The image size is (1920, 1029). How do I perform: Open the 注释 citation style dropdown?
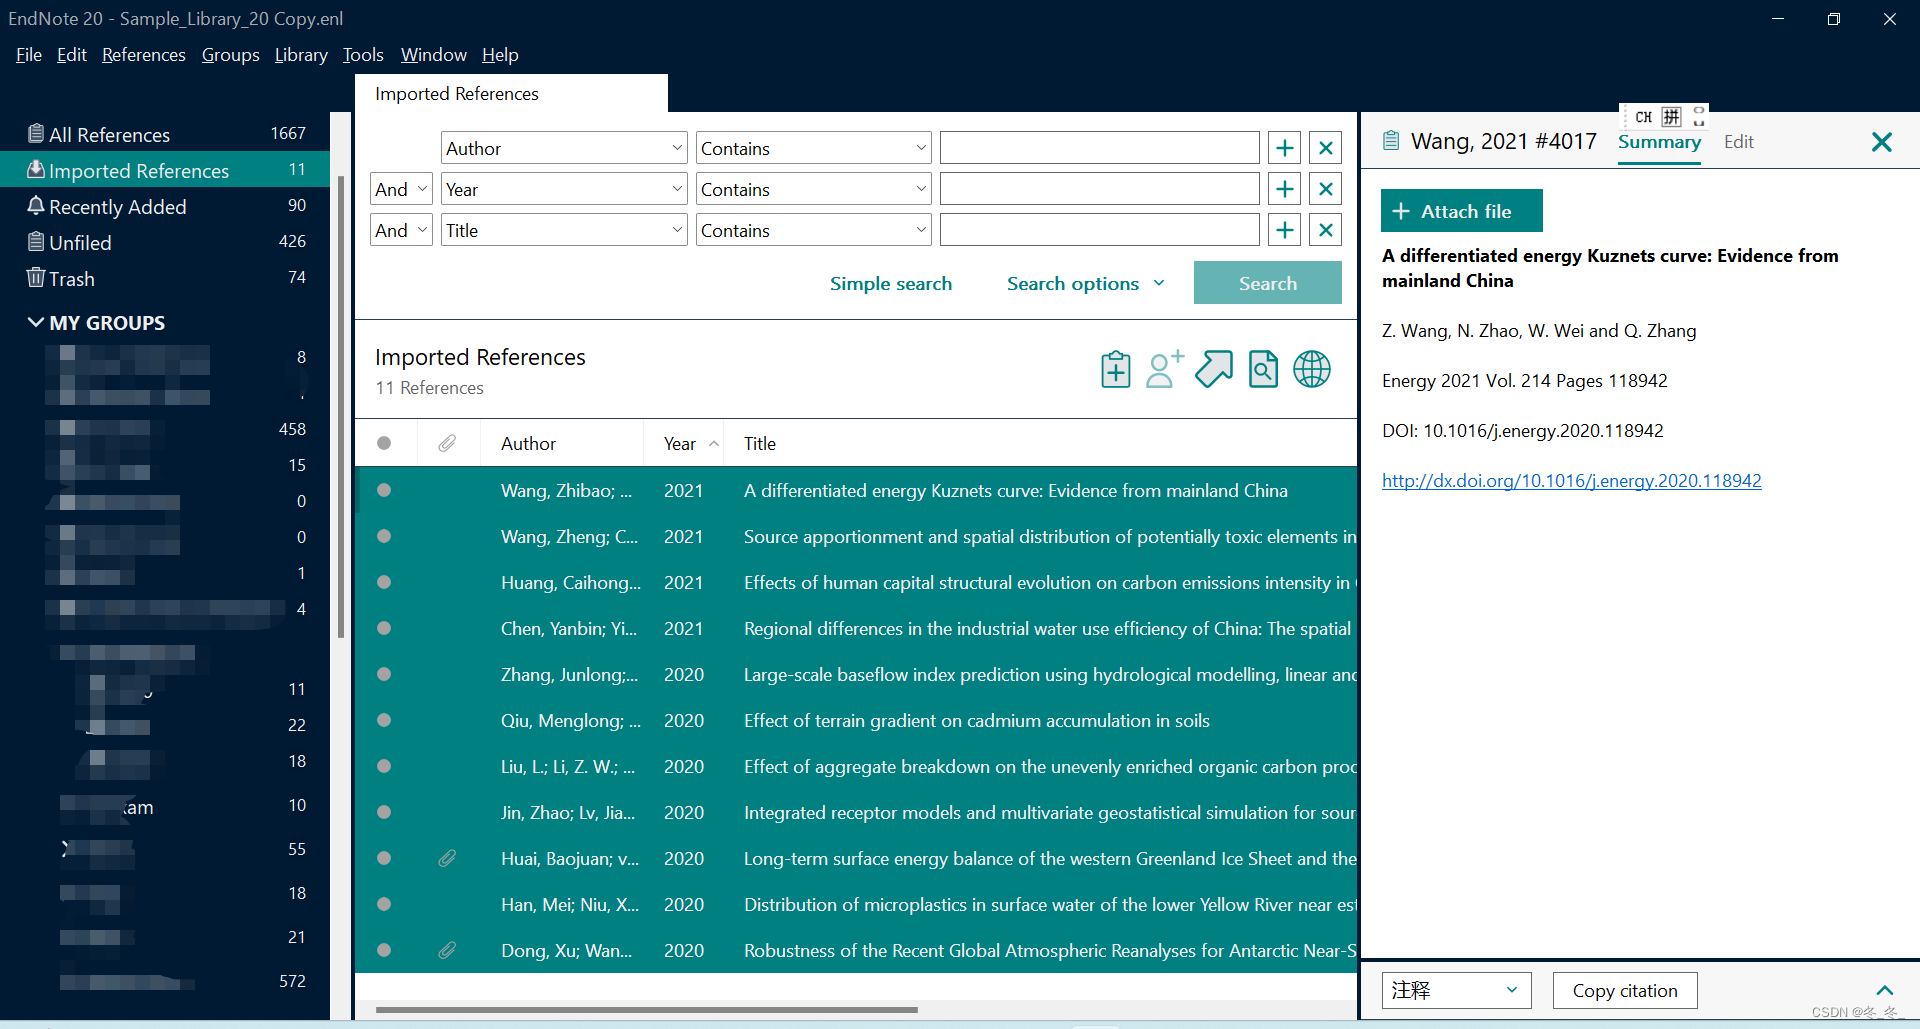point(1456,990)
